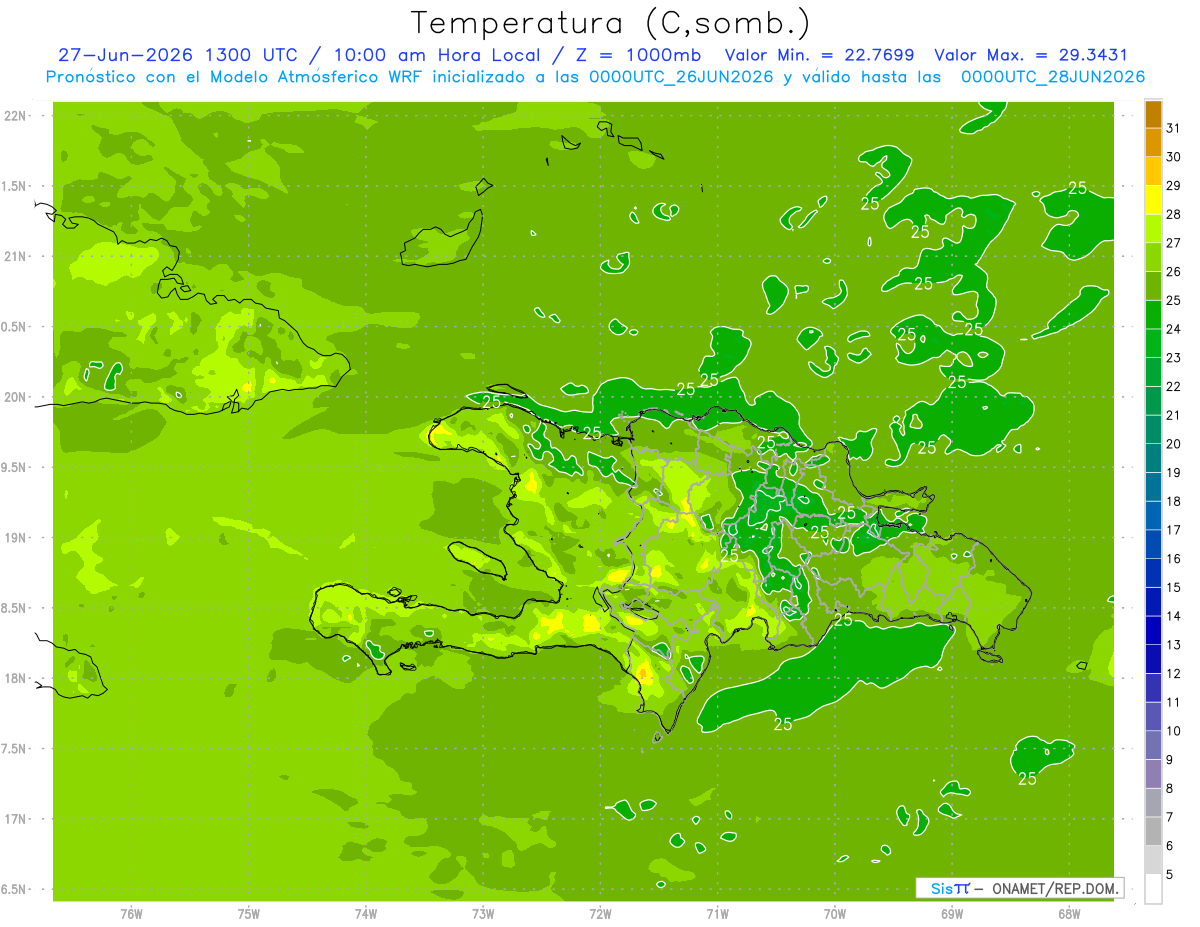This screenshot has height=927, width=1200.
Task: Click the '76W' longitude axis label
Action: click(x=131, y=914)
